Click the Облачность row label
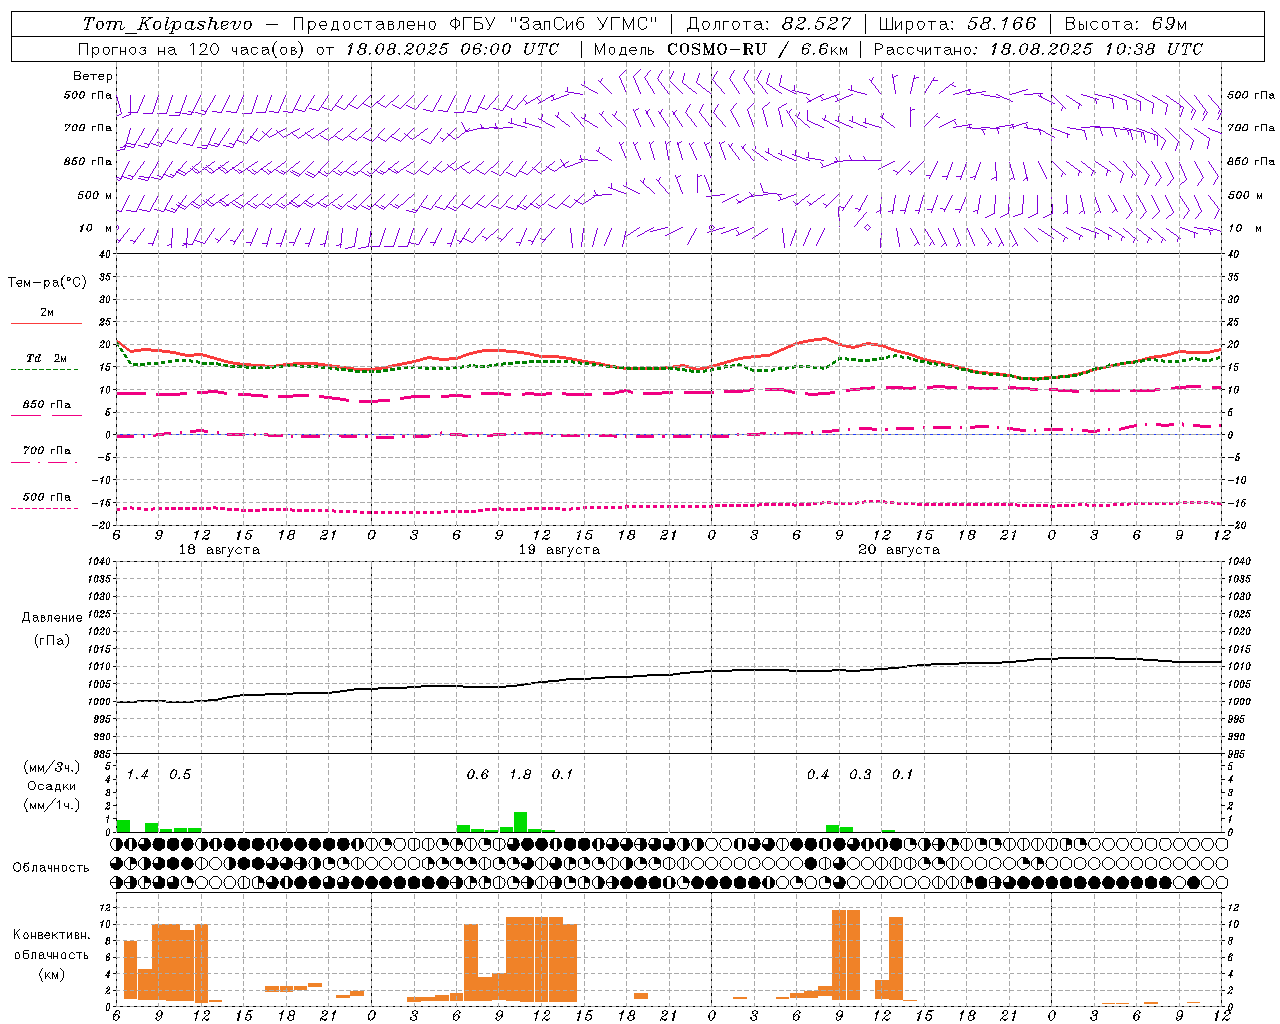The height and width of the screenshot is (1024, 1280). point(51,868)
